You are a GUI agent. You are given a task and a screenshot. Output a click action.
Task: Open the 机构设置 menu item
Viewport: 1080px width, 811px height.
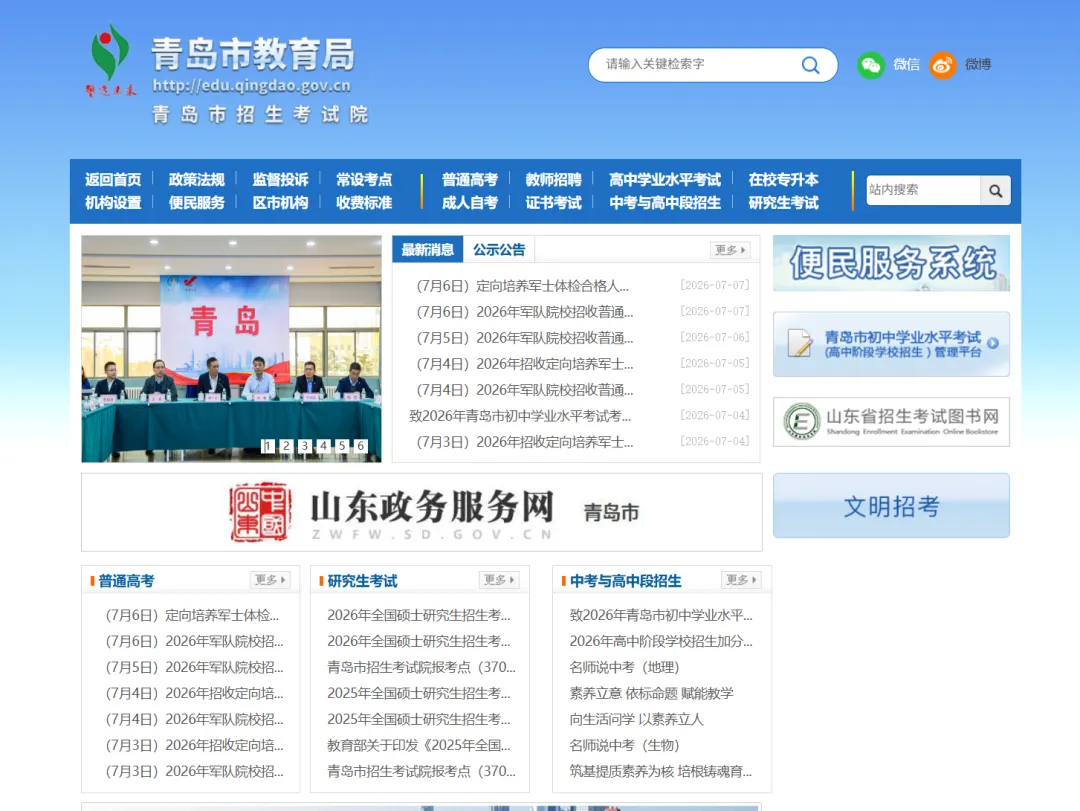113,203
